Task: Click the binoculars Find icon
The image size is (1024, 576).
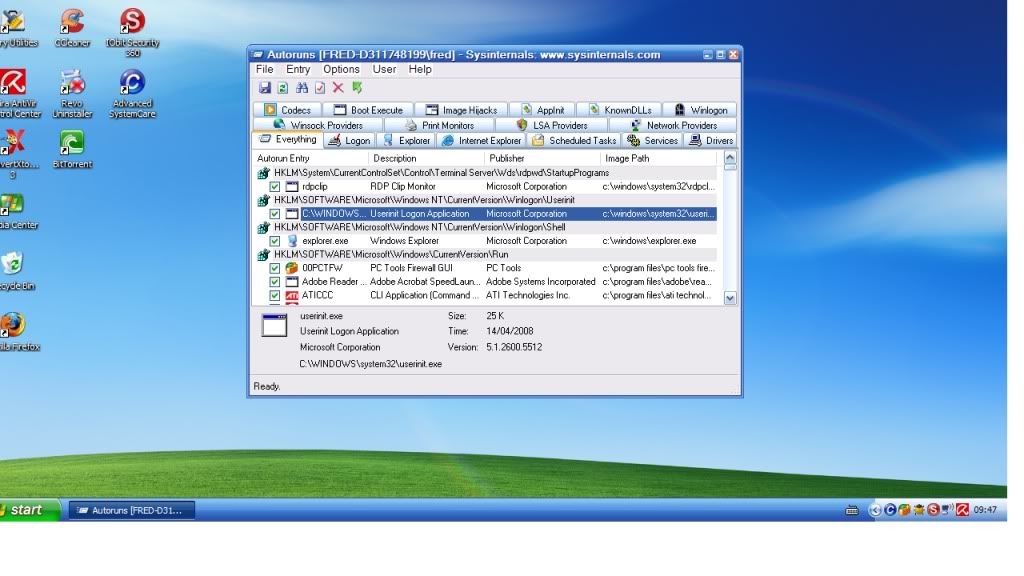Action: 301,88
